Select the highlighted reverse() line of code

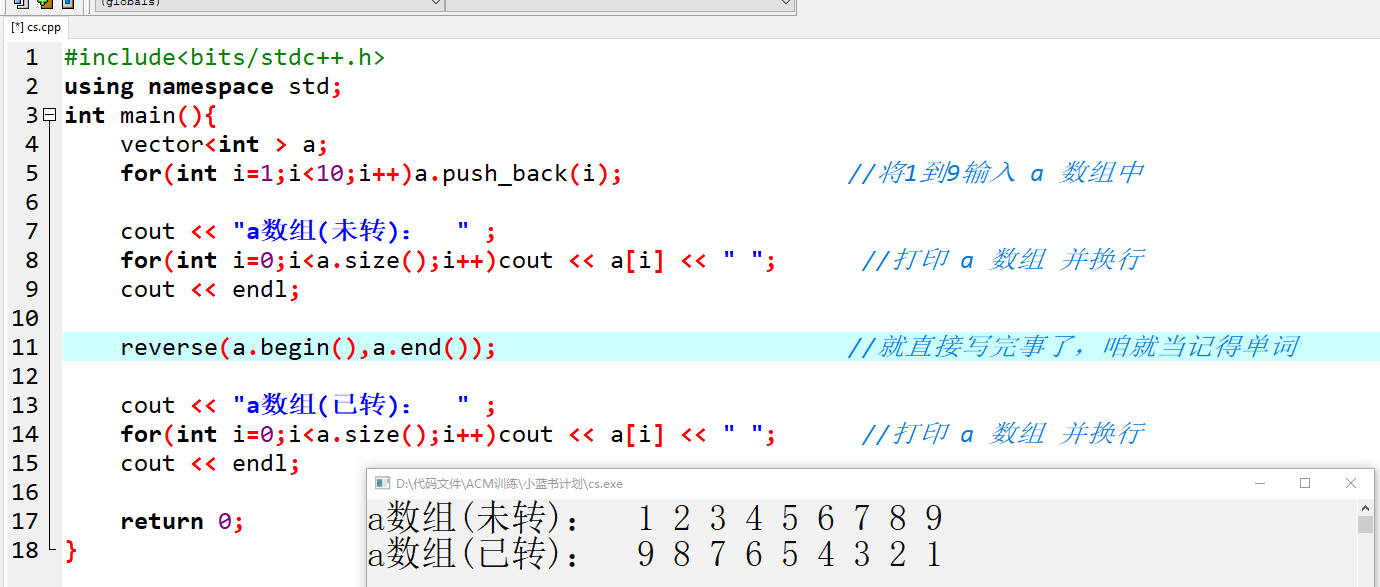(x=305, y=347)
